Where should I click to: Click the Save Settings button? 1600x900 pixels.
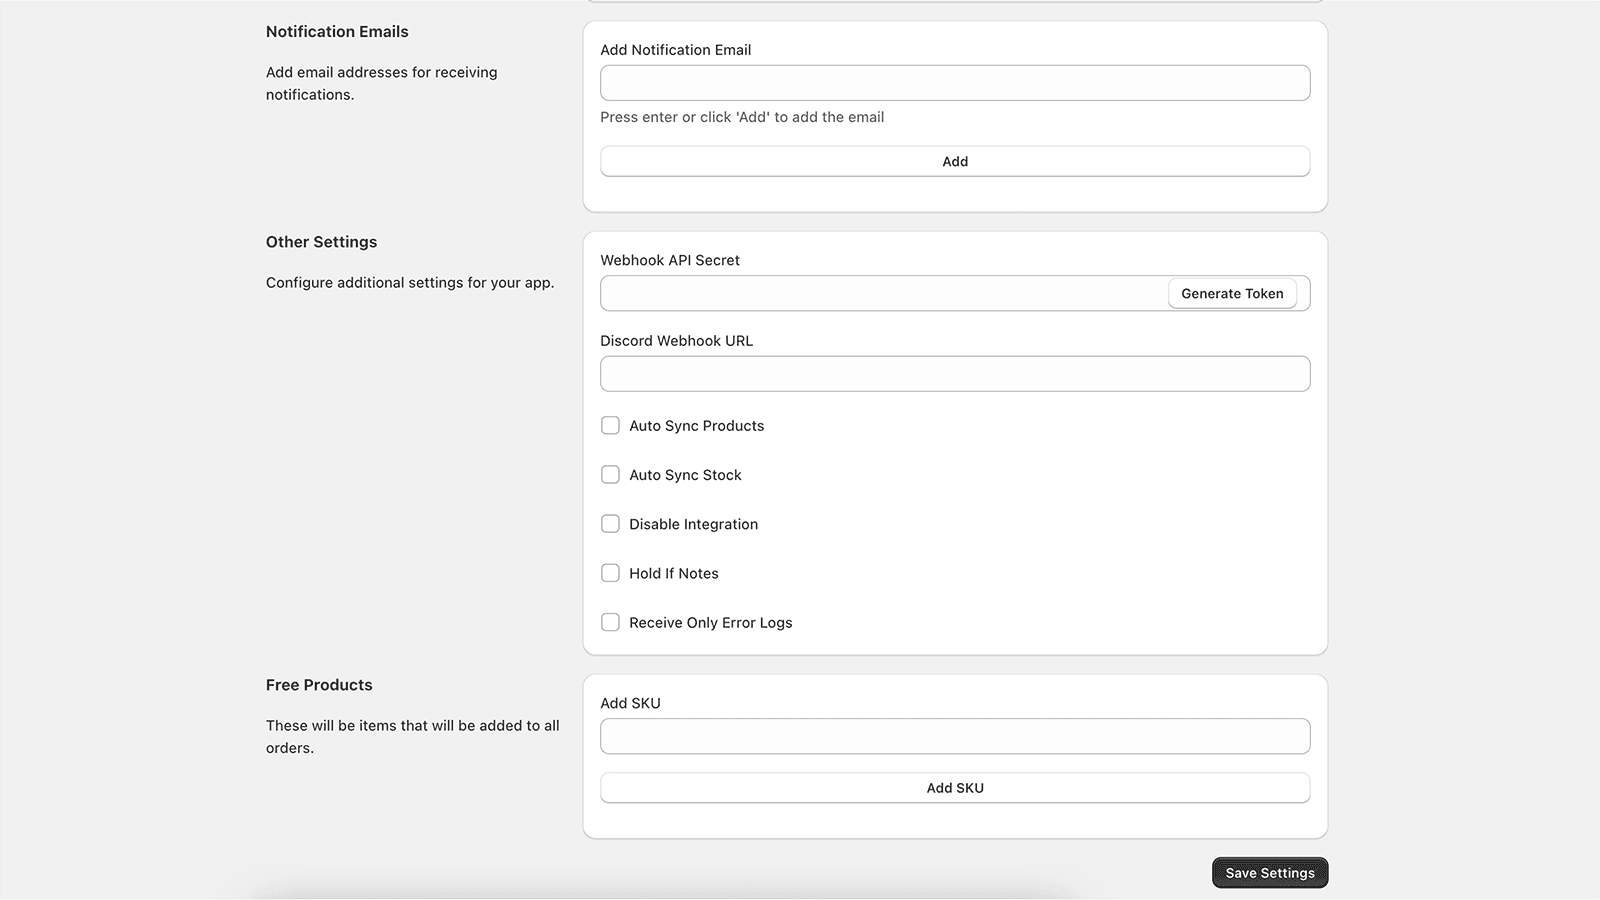point(1269,873)
